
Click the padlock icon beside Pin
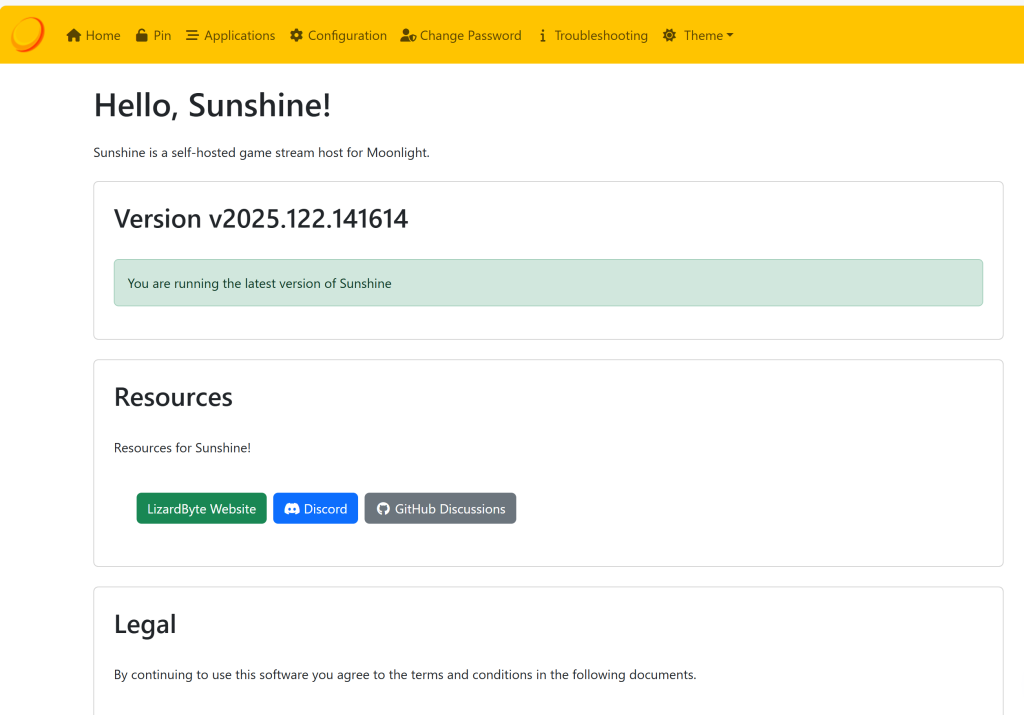pyautogui.click(x=142, y=36)
